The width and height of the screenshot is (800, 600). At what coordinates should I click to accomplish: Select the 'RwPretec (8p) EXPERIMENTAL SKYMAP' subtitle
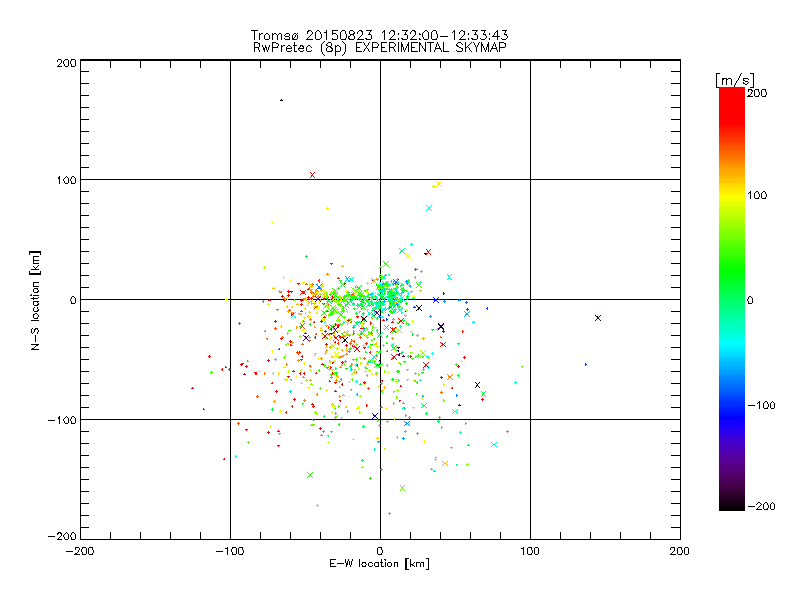tap(380, 48)
